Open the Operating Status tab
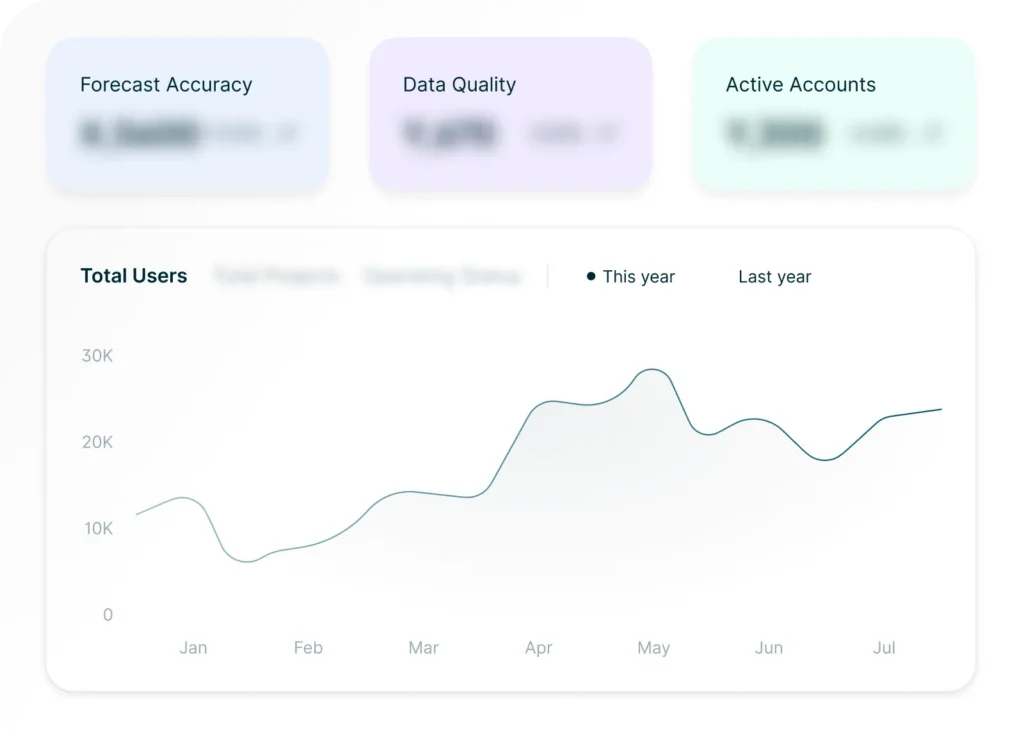1024x751 pixels. (443, 276)
